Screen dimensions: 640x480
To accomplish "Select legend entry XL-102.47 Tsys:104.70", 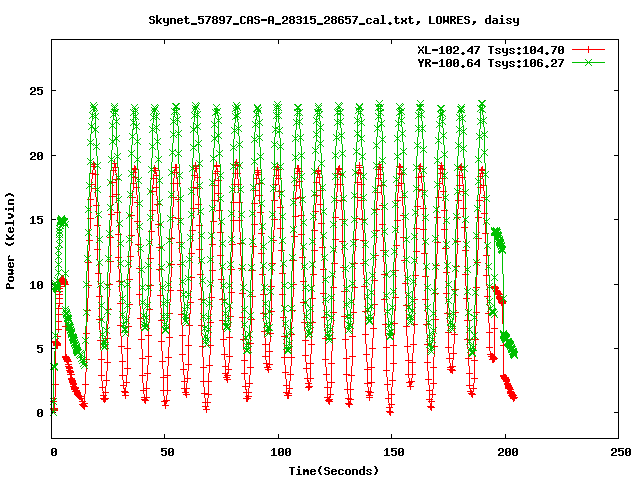I will tap(491, 50).
